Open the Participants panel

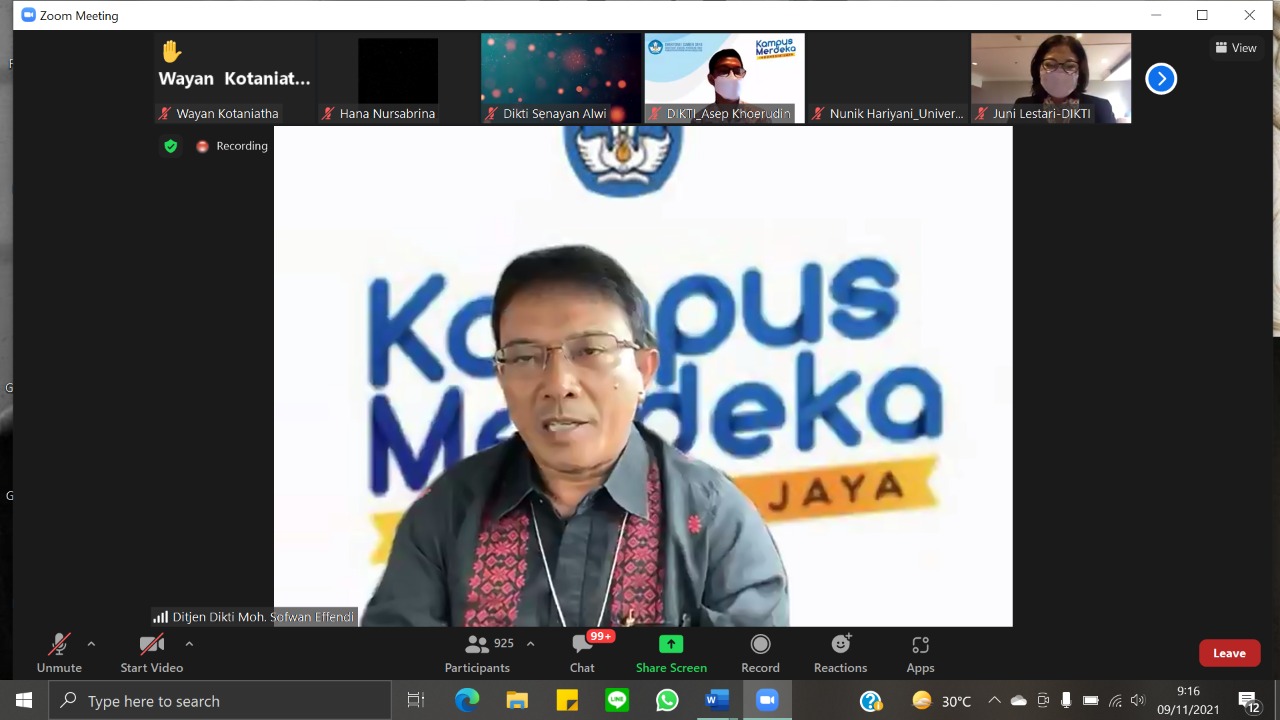[478, 654]
